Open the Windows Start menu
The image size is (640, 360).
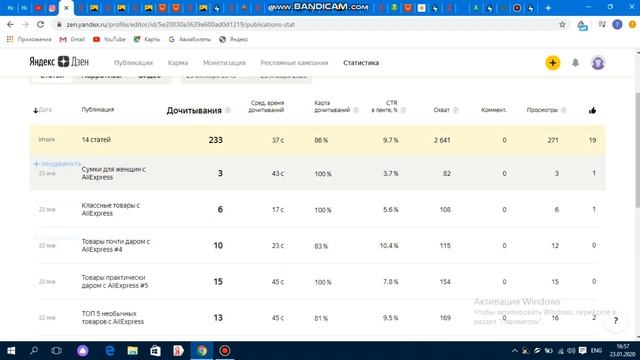(x=11, y=351)
